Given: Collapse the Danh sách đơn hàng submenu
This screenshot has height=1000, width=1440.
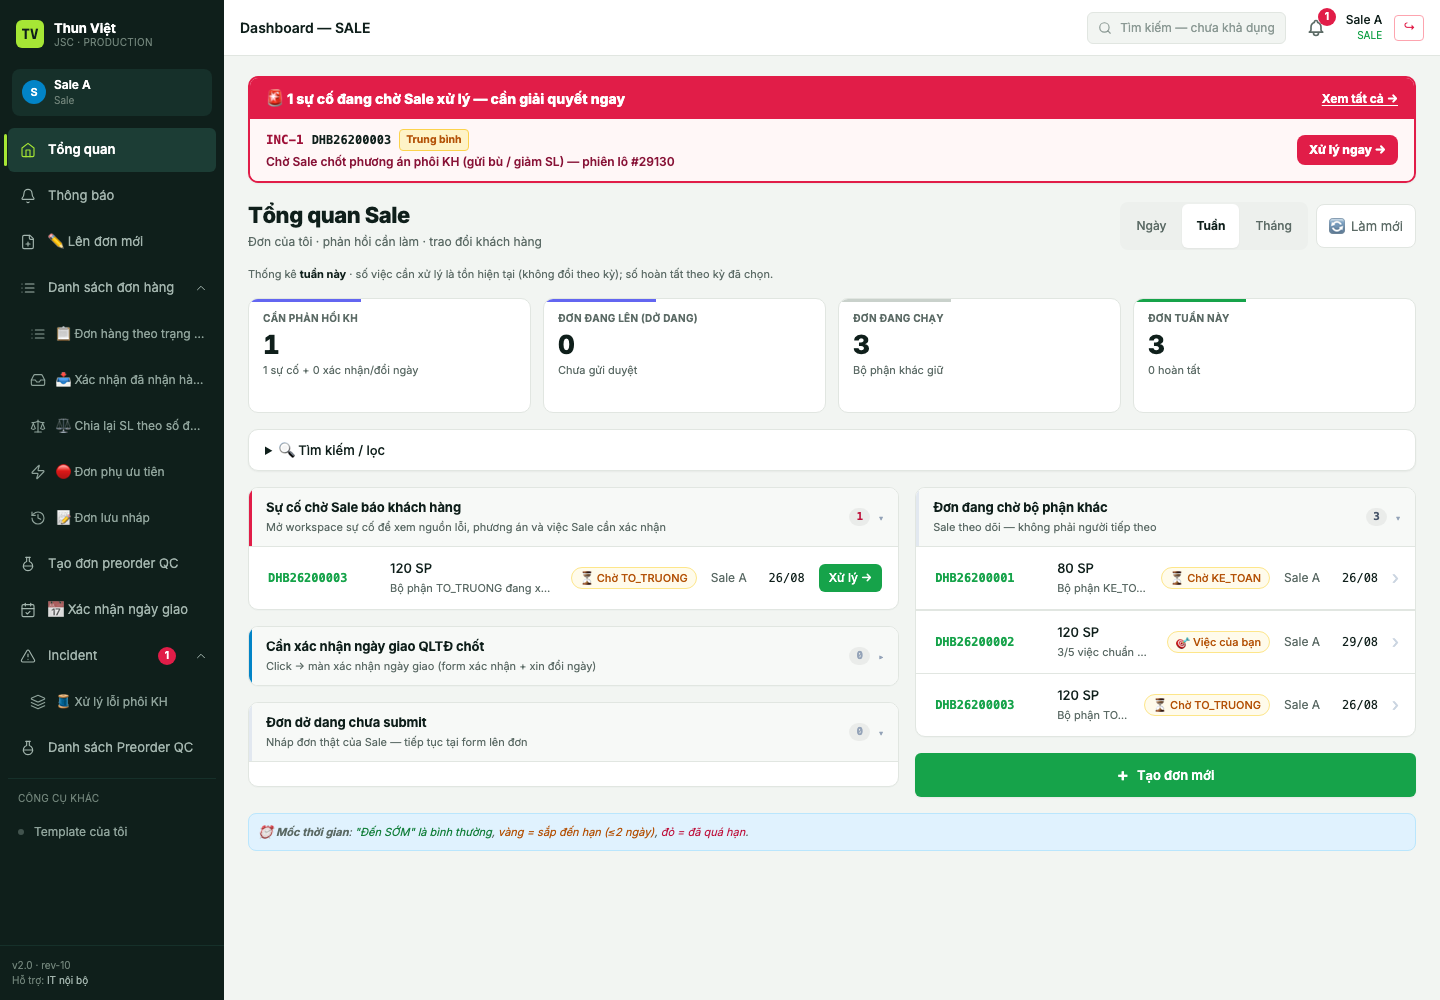Looking at the screenshot, I should [201, 288].
